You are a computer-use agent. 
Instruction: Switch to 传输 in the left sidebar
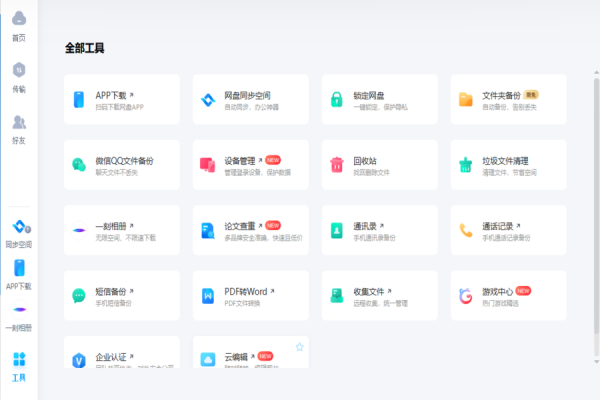point(18,75)
